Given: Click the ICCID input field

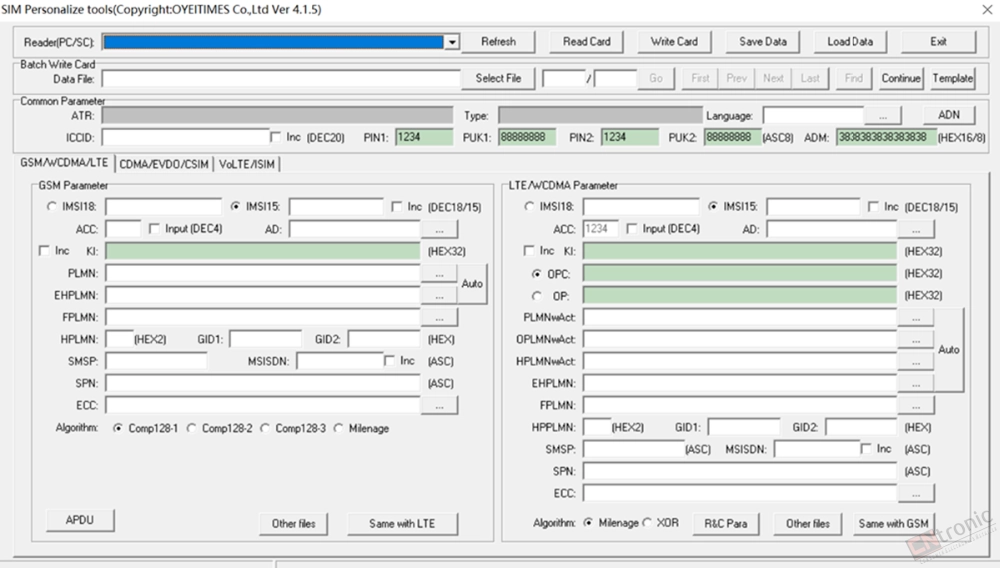Looking at the screenshot, I should [x=186, y=137].
